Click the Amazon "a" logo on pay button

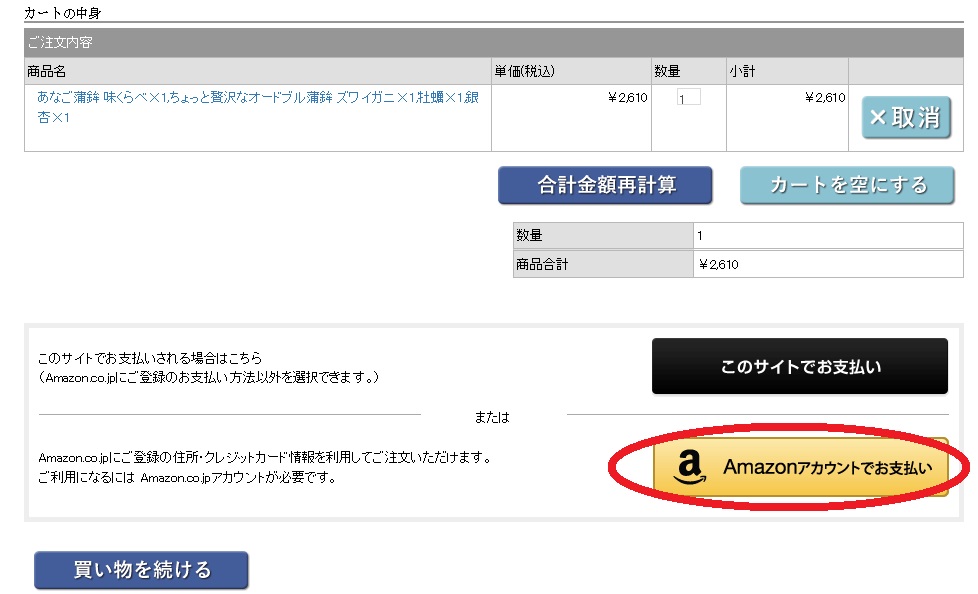[x=690, y=467]
